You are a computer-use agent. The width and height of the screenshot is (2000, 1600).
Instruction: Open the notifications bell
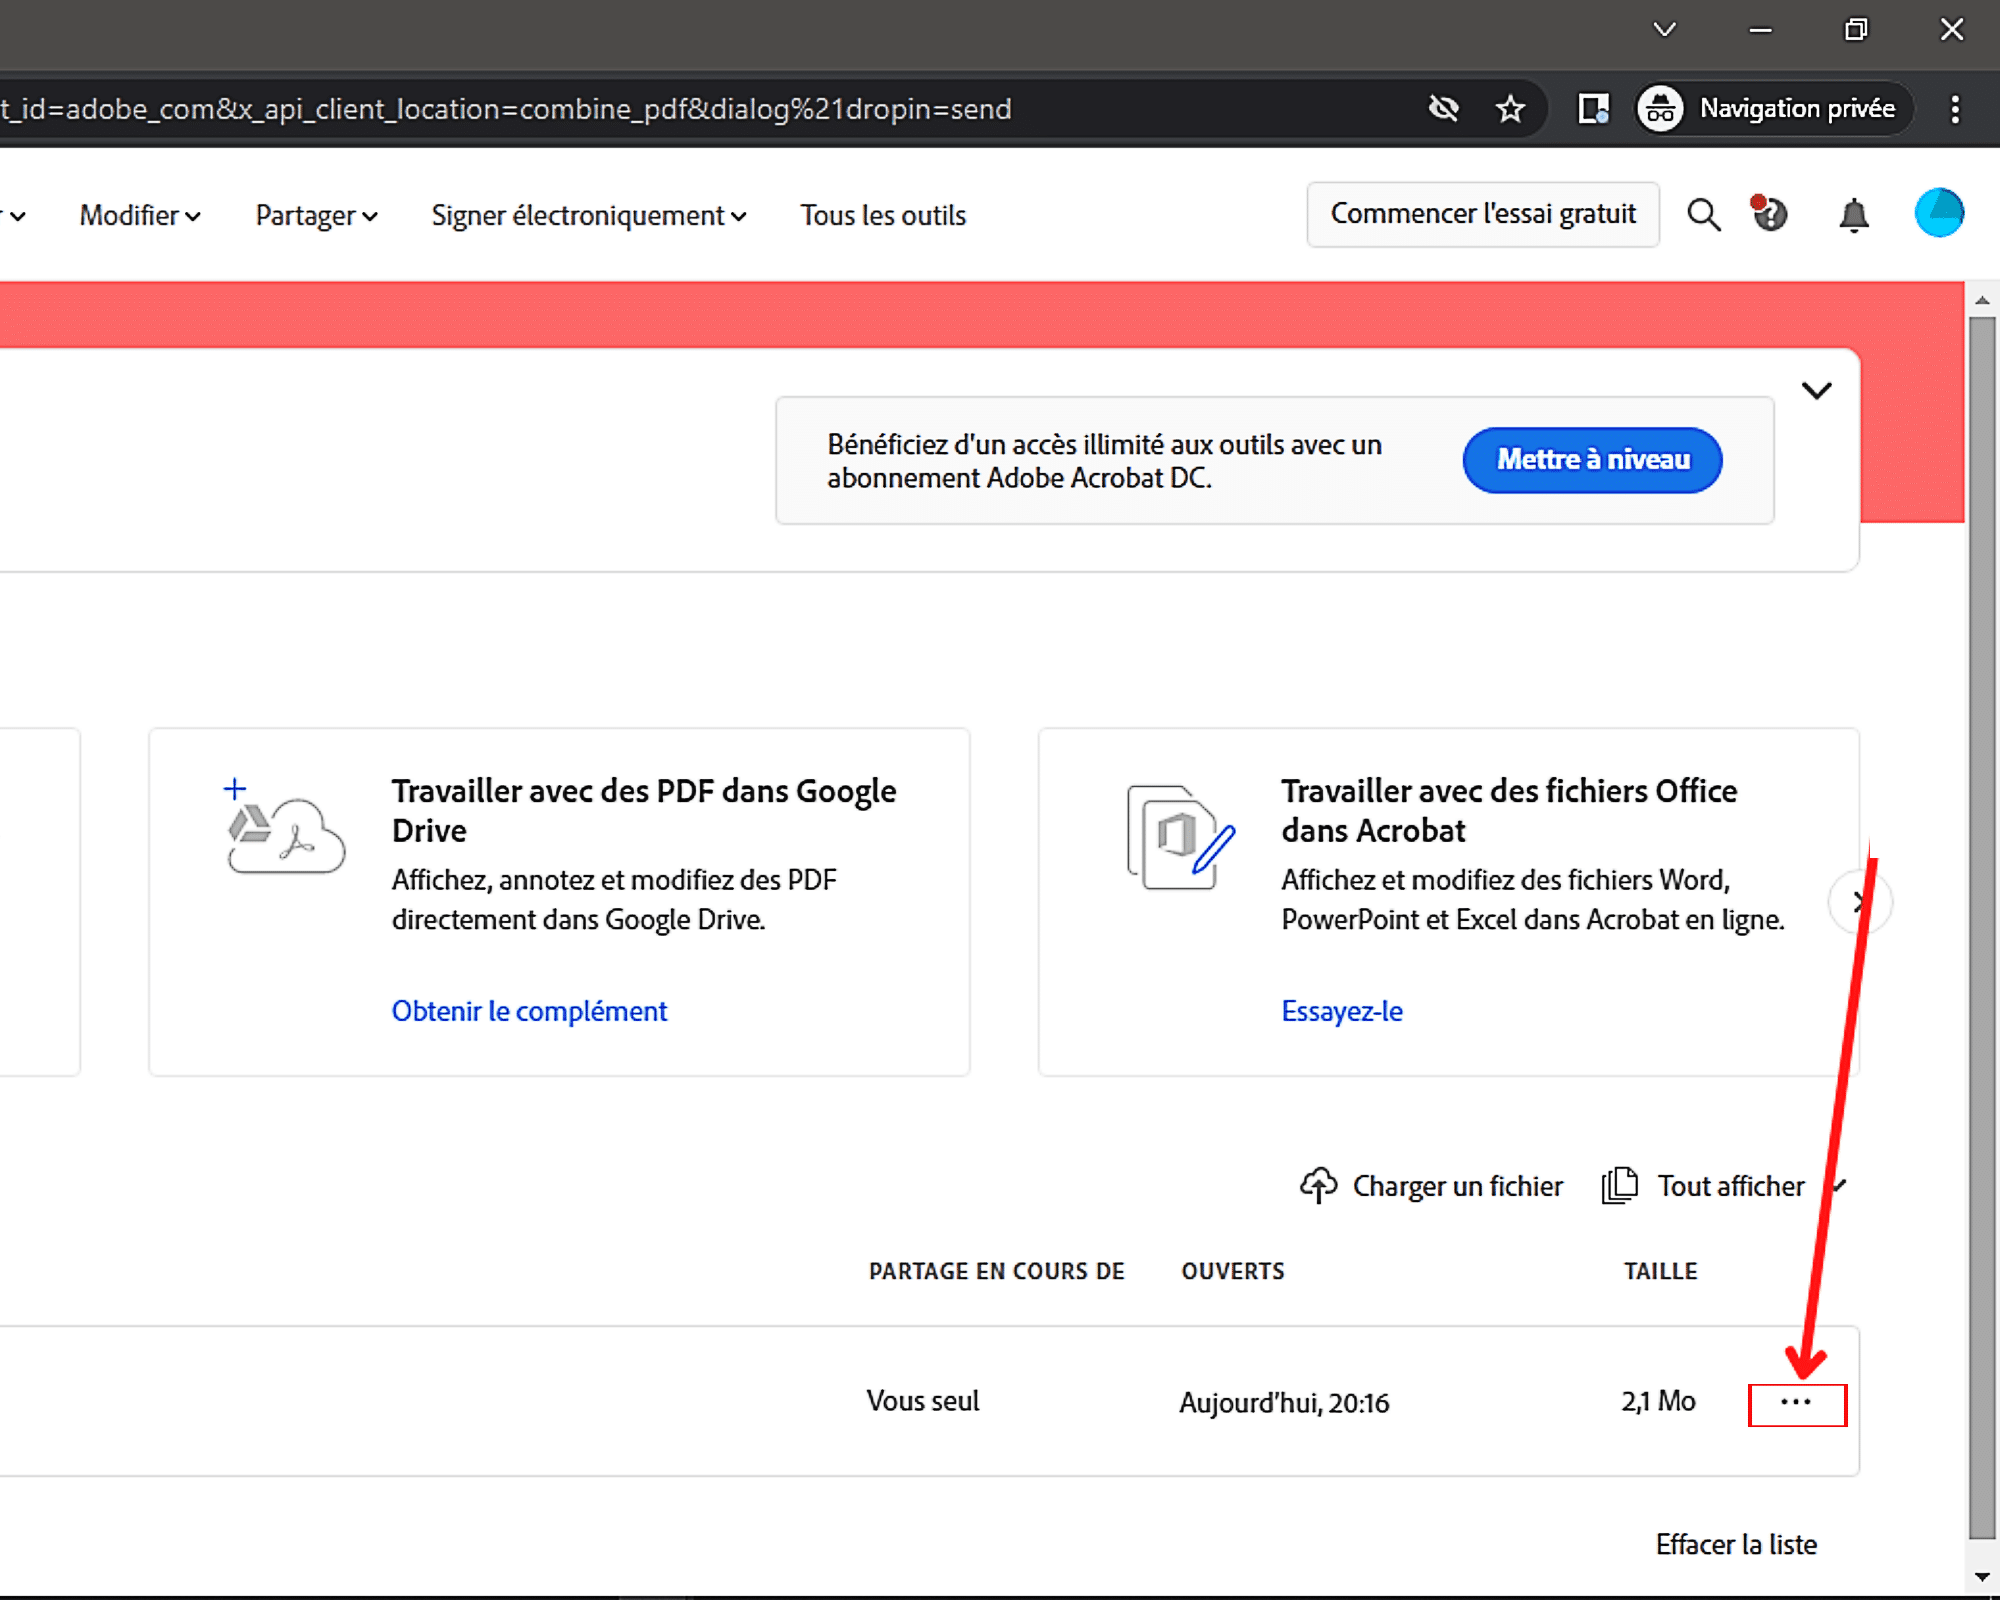coord(1854,215)
